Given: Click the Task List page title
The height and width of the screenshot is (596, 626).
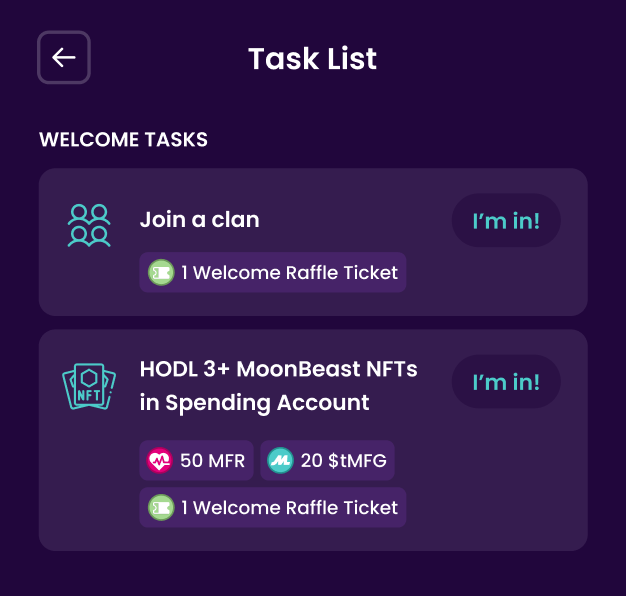Looking at the screenshot, I should pyautogui.click(x=313, y=59).
